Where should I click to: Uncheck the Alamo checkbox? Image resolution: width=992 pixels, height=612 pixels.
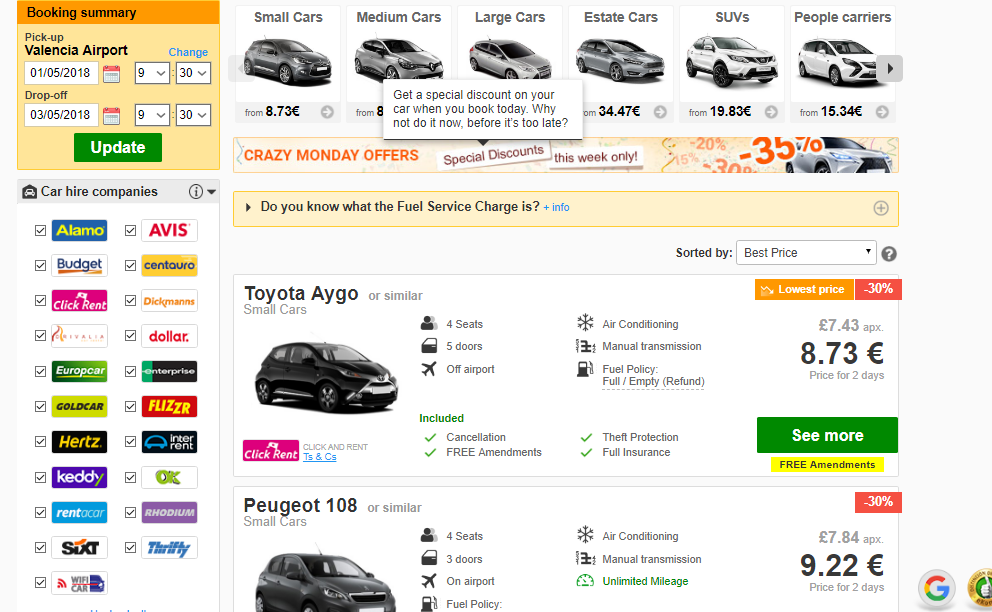click(x=40, y=230)
